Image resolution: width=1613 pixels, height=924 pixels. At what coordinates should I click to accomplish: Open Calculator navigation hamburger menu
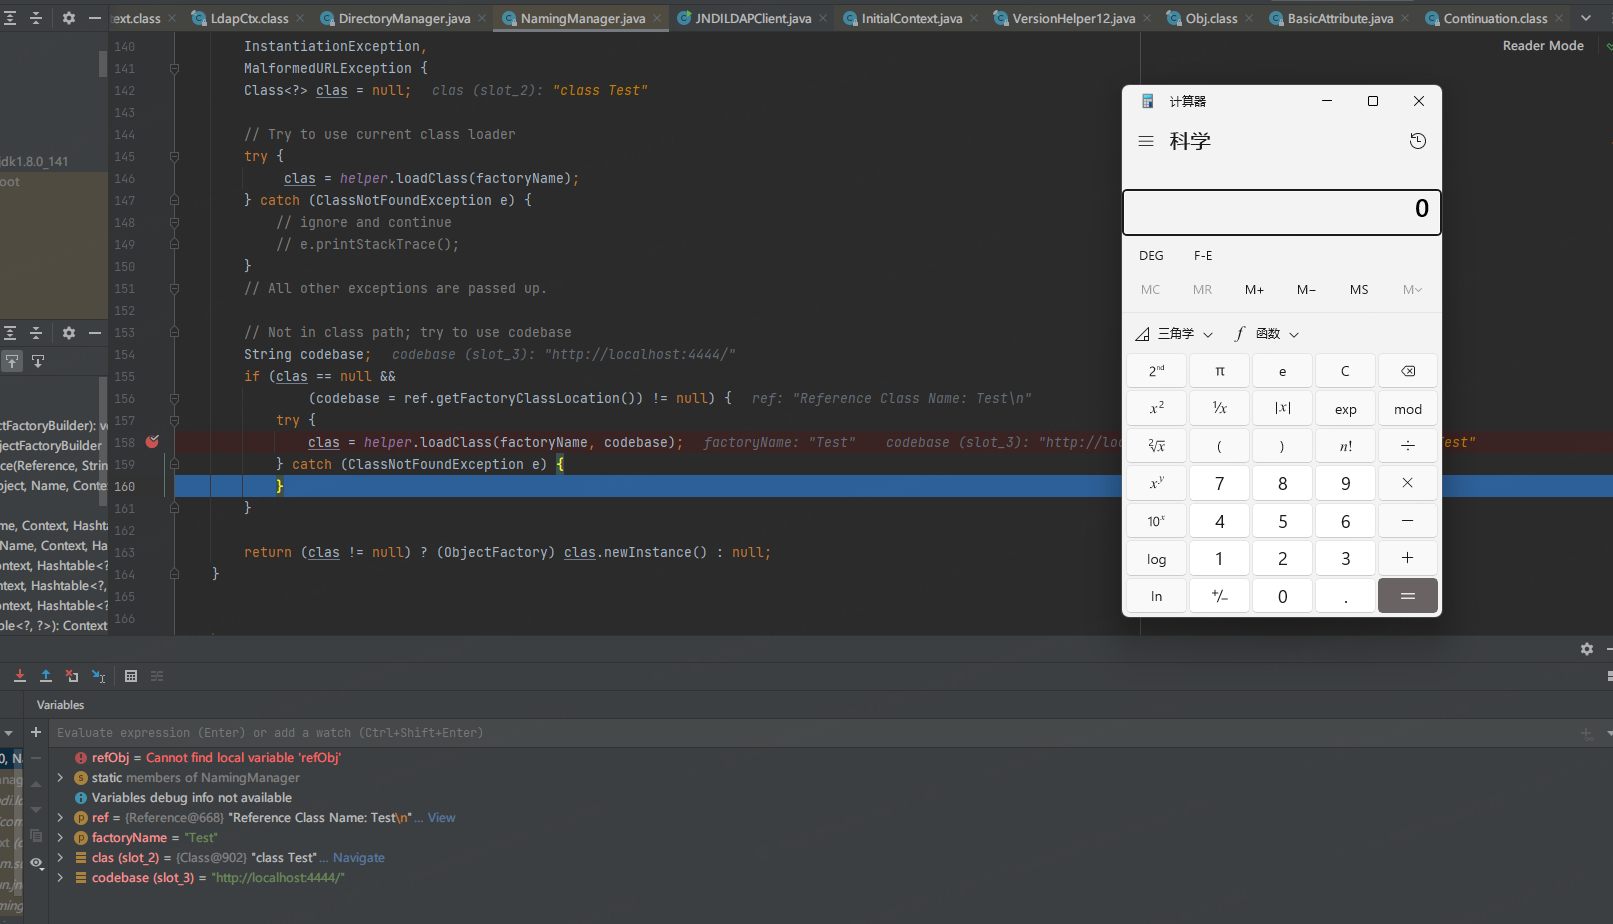[x=1146, y=141]
